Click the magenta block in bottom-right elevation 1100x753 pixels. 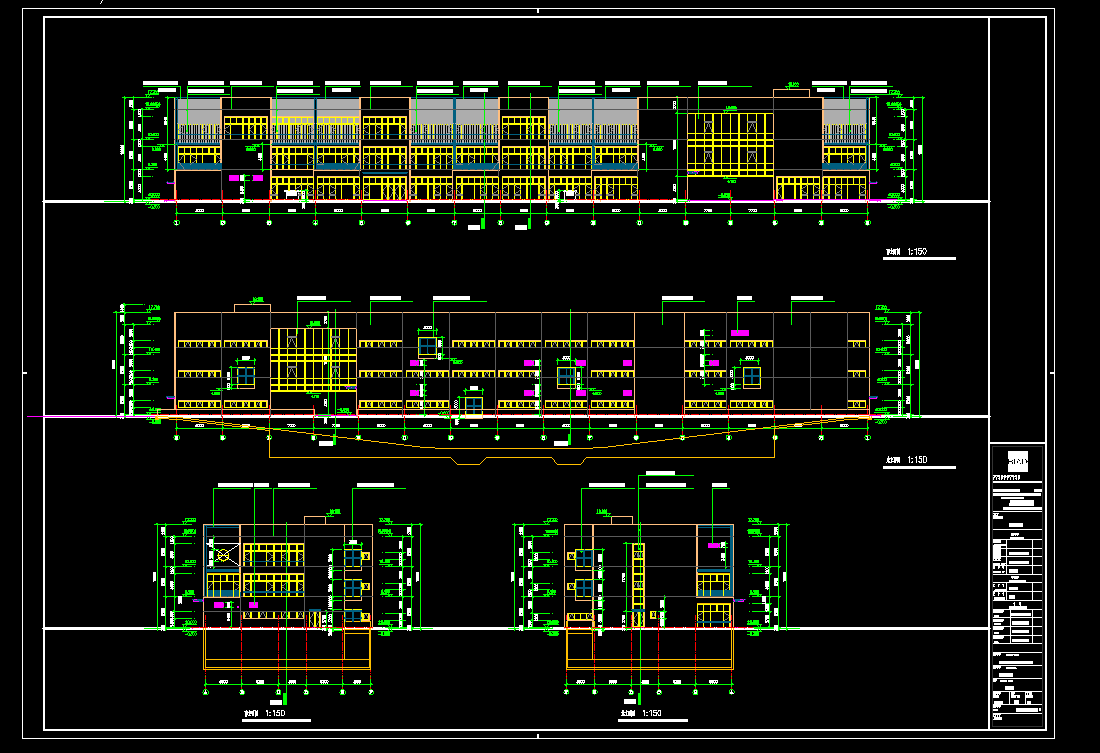click(714, 545)
